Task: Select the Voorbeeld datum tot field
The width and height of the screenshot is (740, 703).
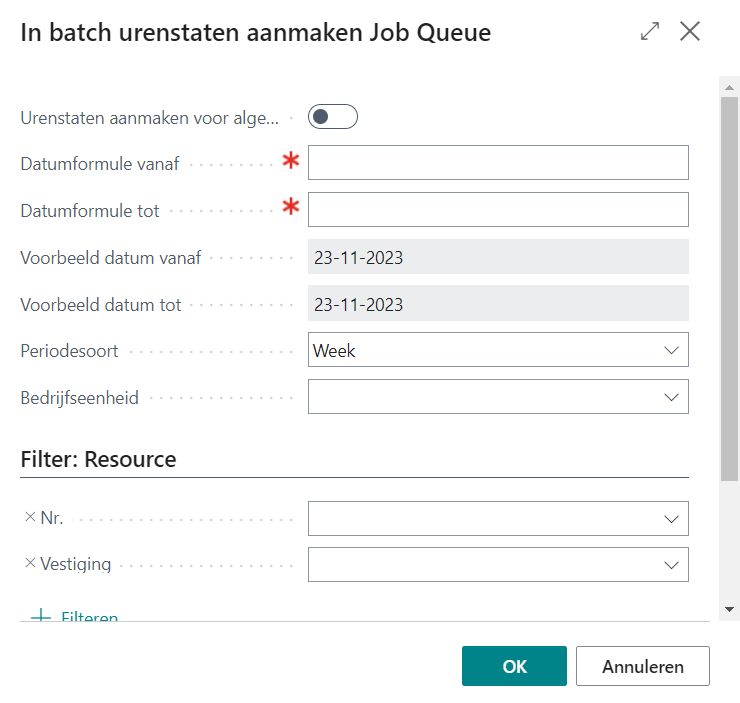Action: pos(498,304)
